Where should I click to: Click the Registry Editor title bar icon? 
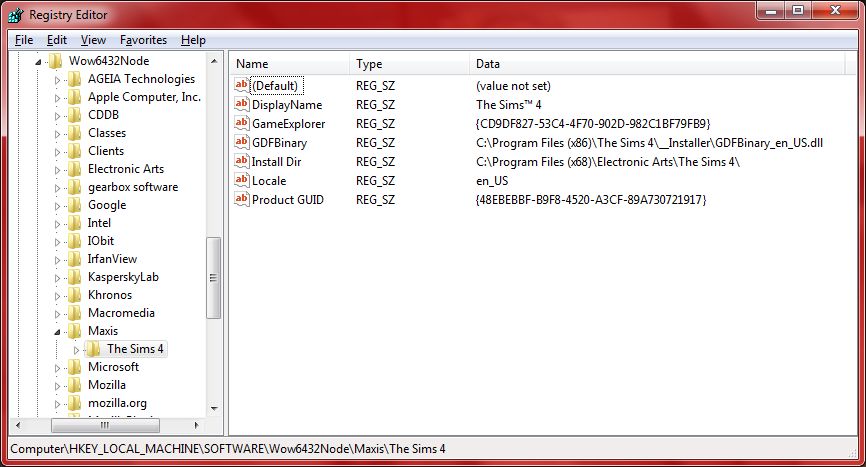point(16,15)
